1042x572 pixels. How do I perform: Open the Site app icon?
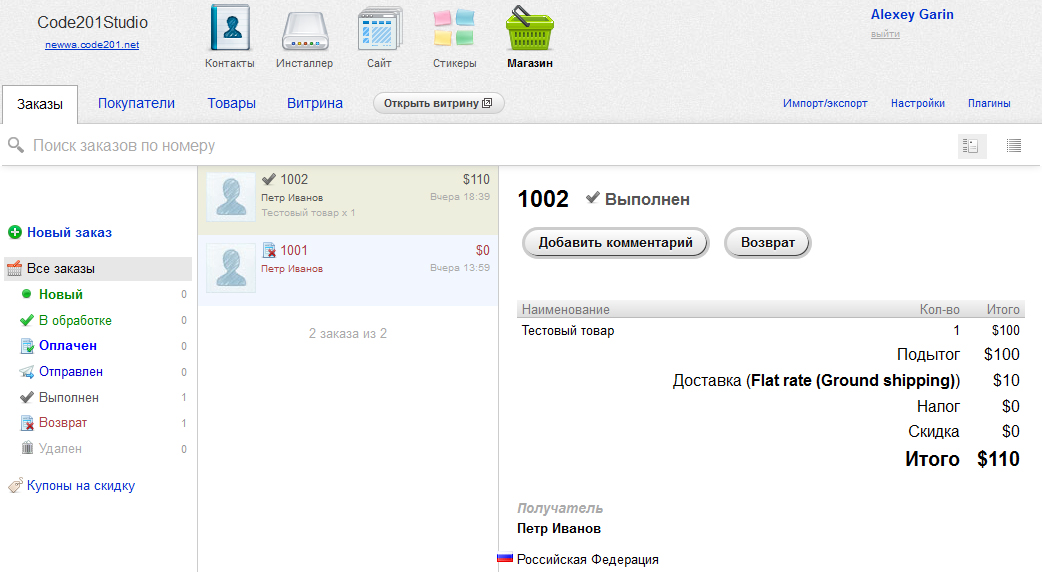pos(379,29)
